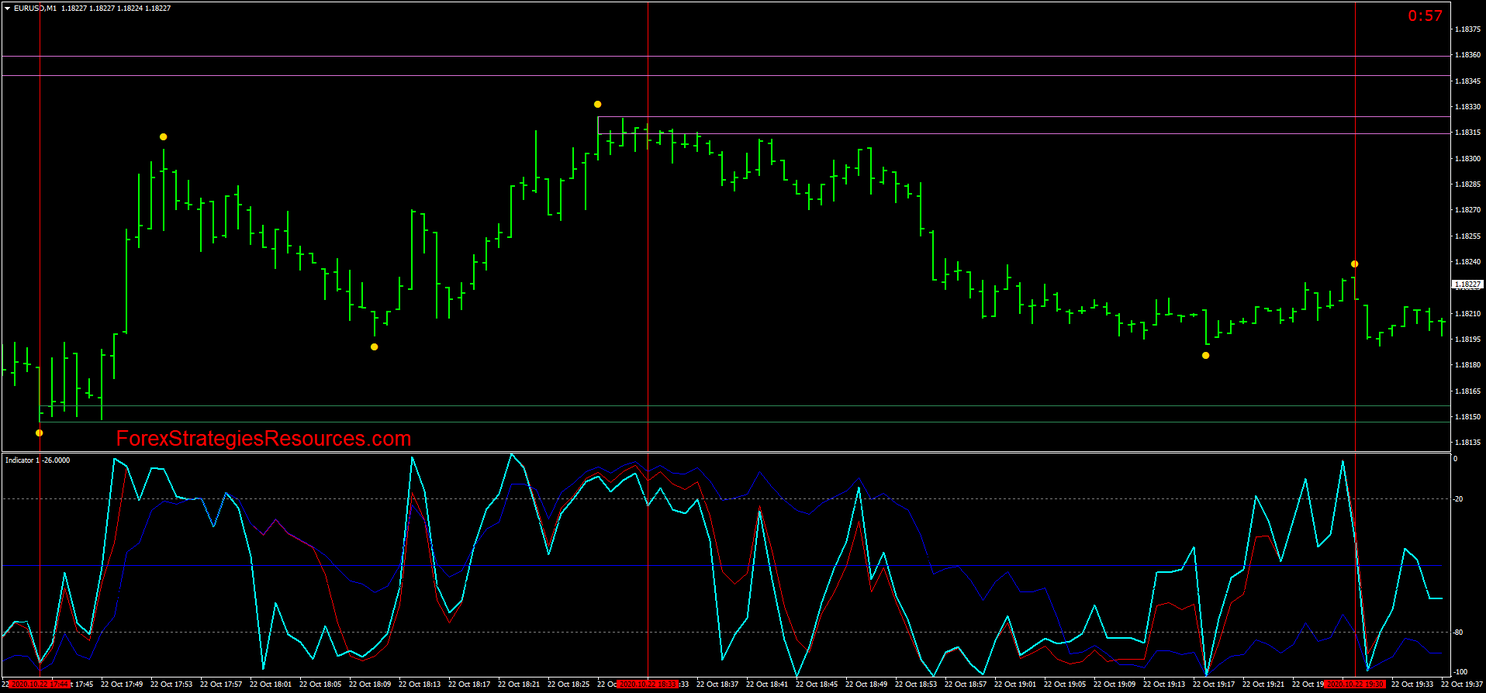Click the 1.18330 price scale label

coord(1468,107)
